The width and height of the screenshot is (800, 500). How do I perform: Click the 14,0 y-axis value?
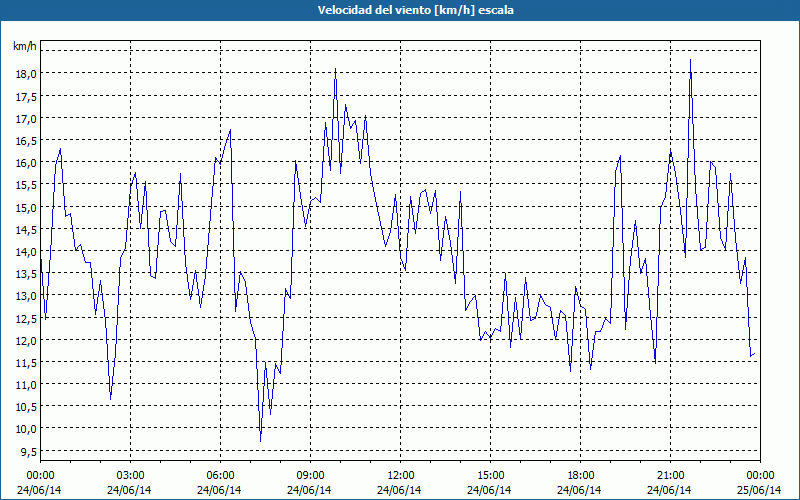tap(27, 252)
